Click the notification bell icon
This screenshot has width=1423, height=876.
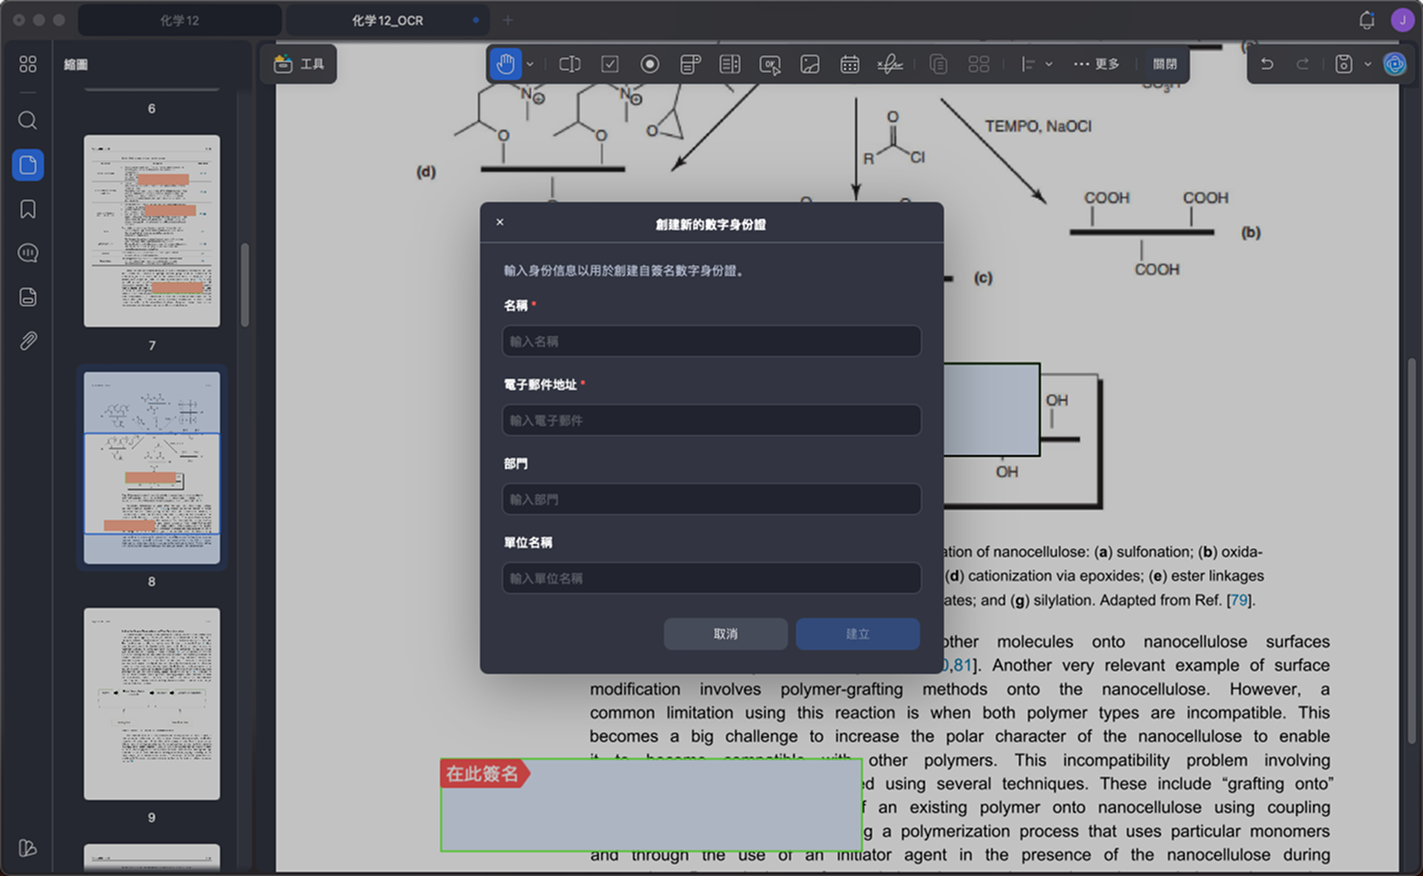pos(1367,20)
